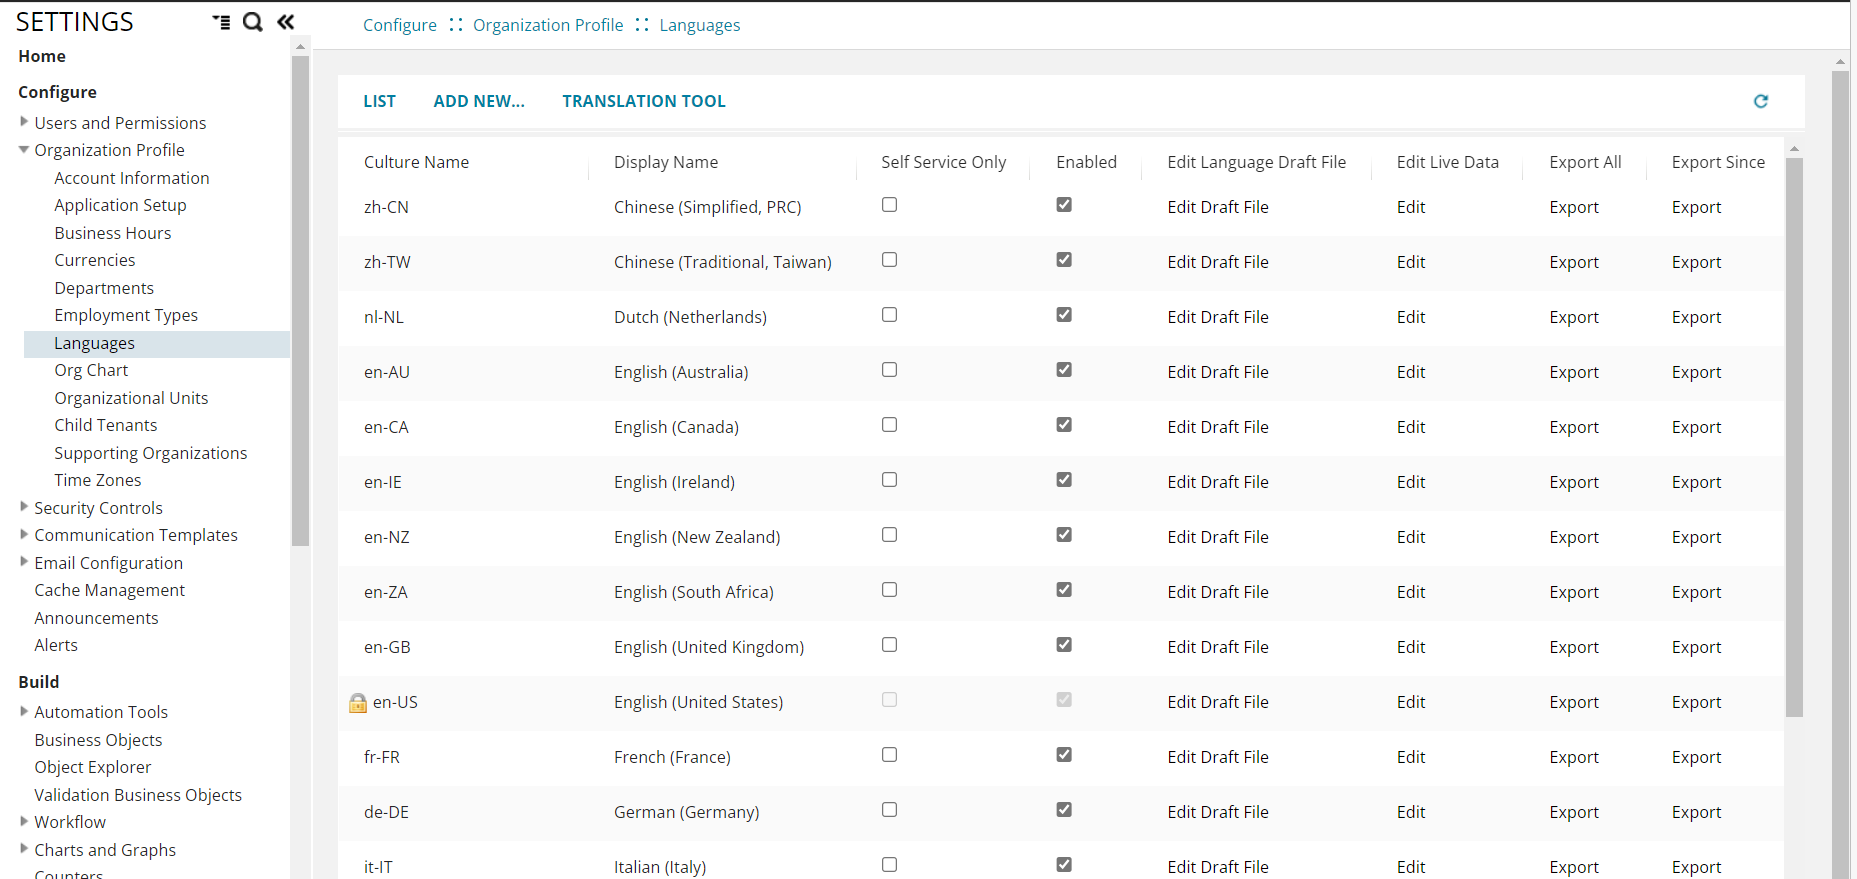Viewport: 1857px width, 879px height.
Task: Click the search icon in Settings header
Action: coord(253,22)
